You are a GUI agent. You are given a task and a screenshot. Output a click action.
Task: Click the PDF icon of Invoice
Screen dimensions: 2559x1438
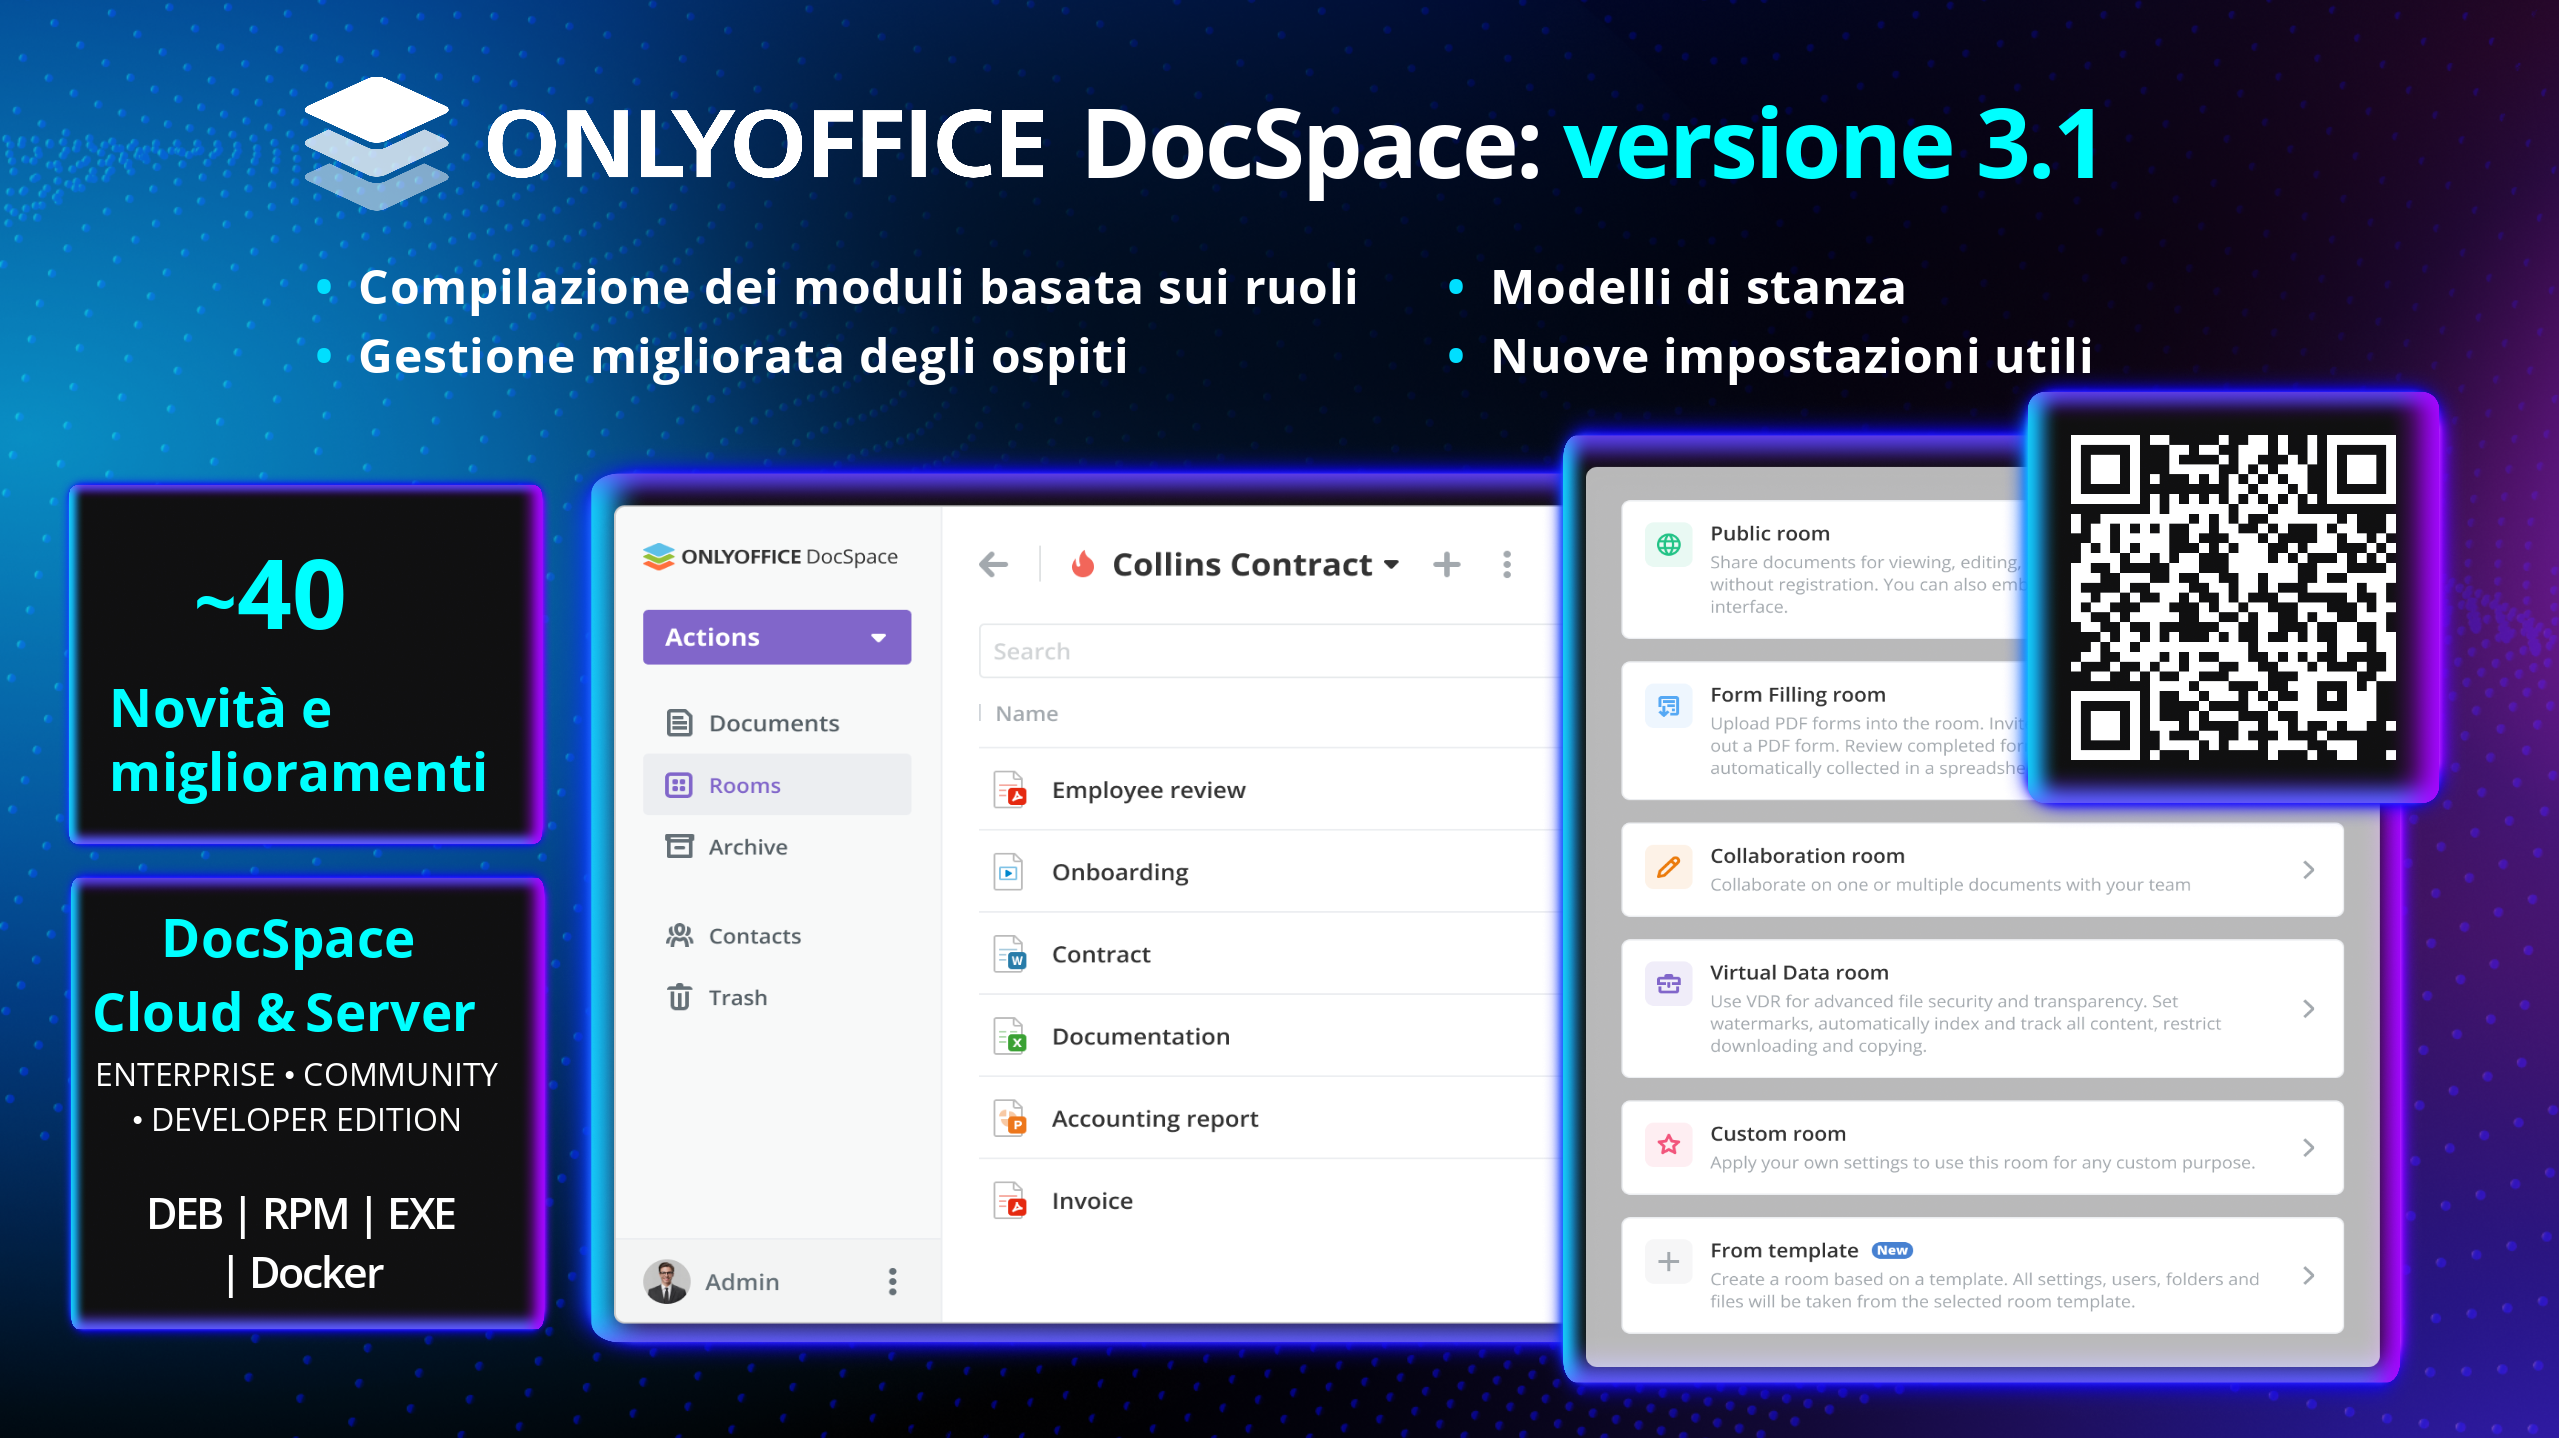point(1010,1200)
